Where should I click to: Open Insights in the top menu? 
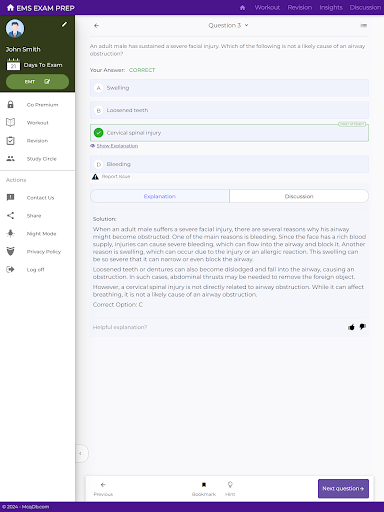[331, 8]
